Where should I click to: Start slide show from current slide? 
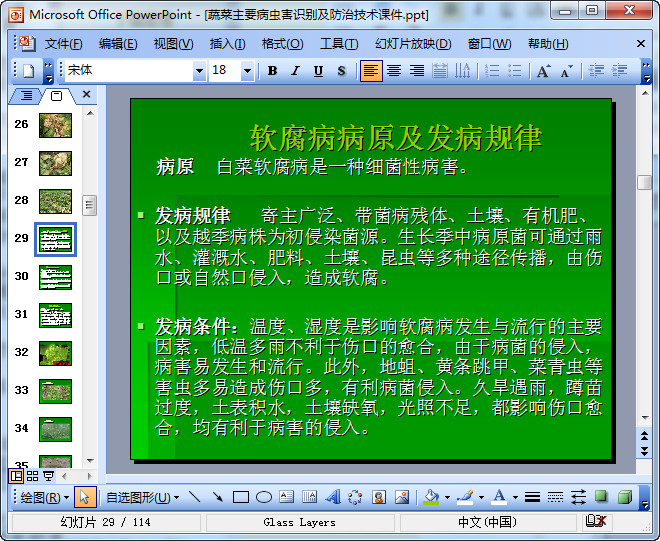[x=48, y=476]
